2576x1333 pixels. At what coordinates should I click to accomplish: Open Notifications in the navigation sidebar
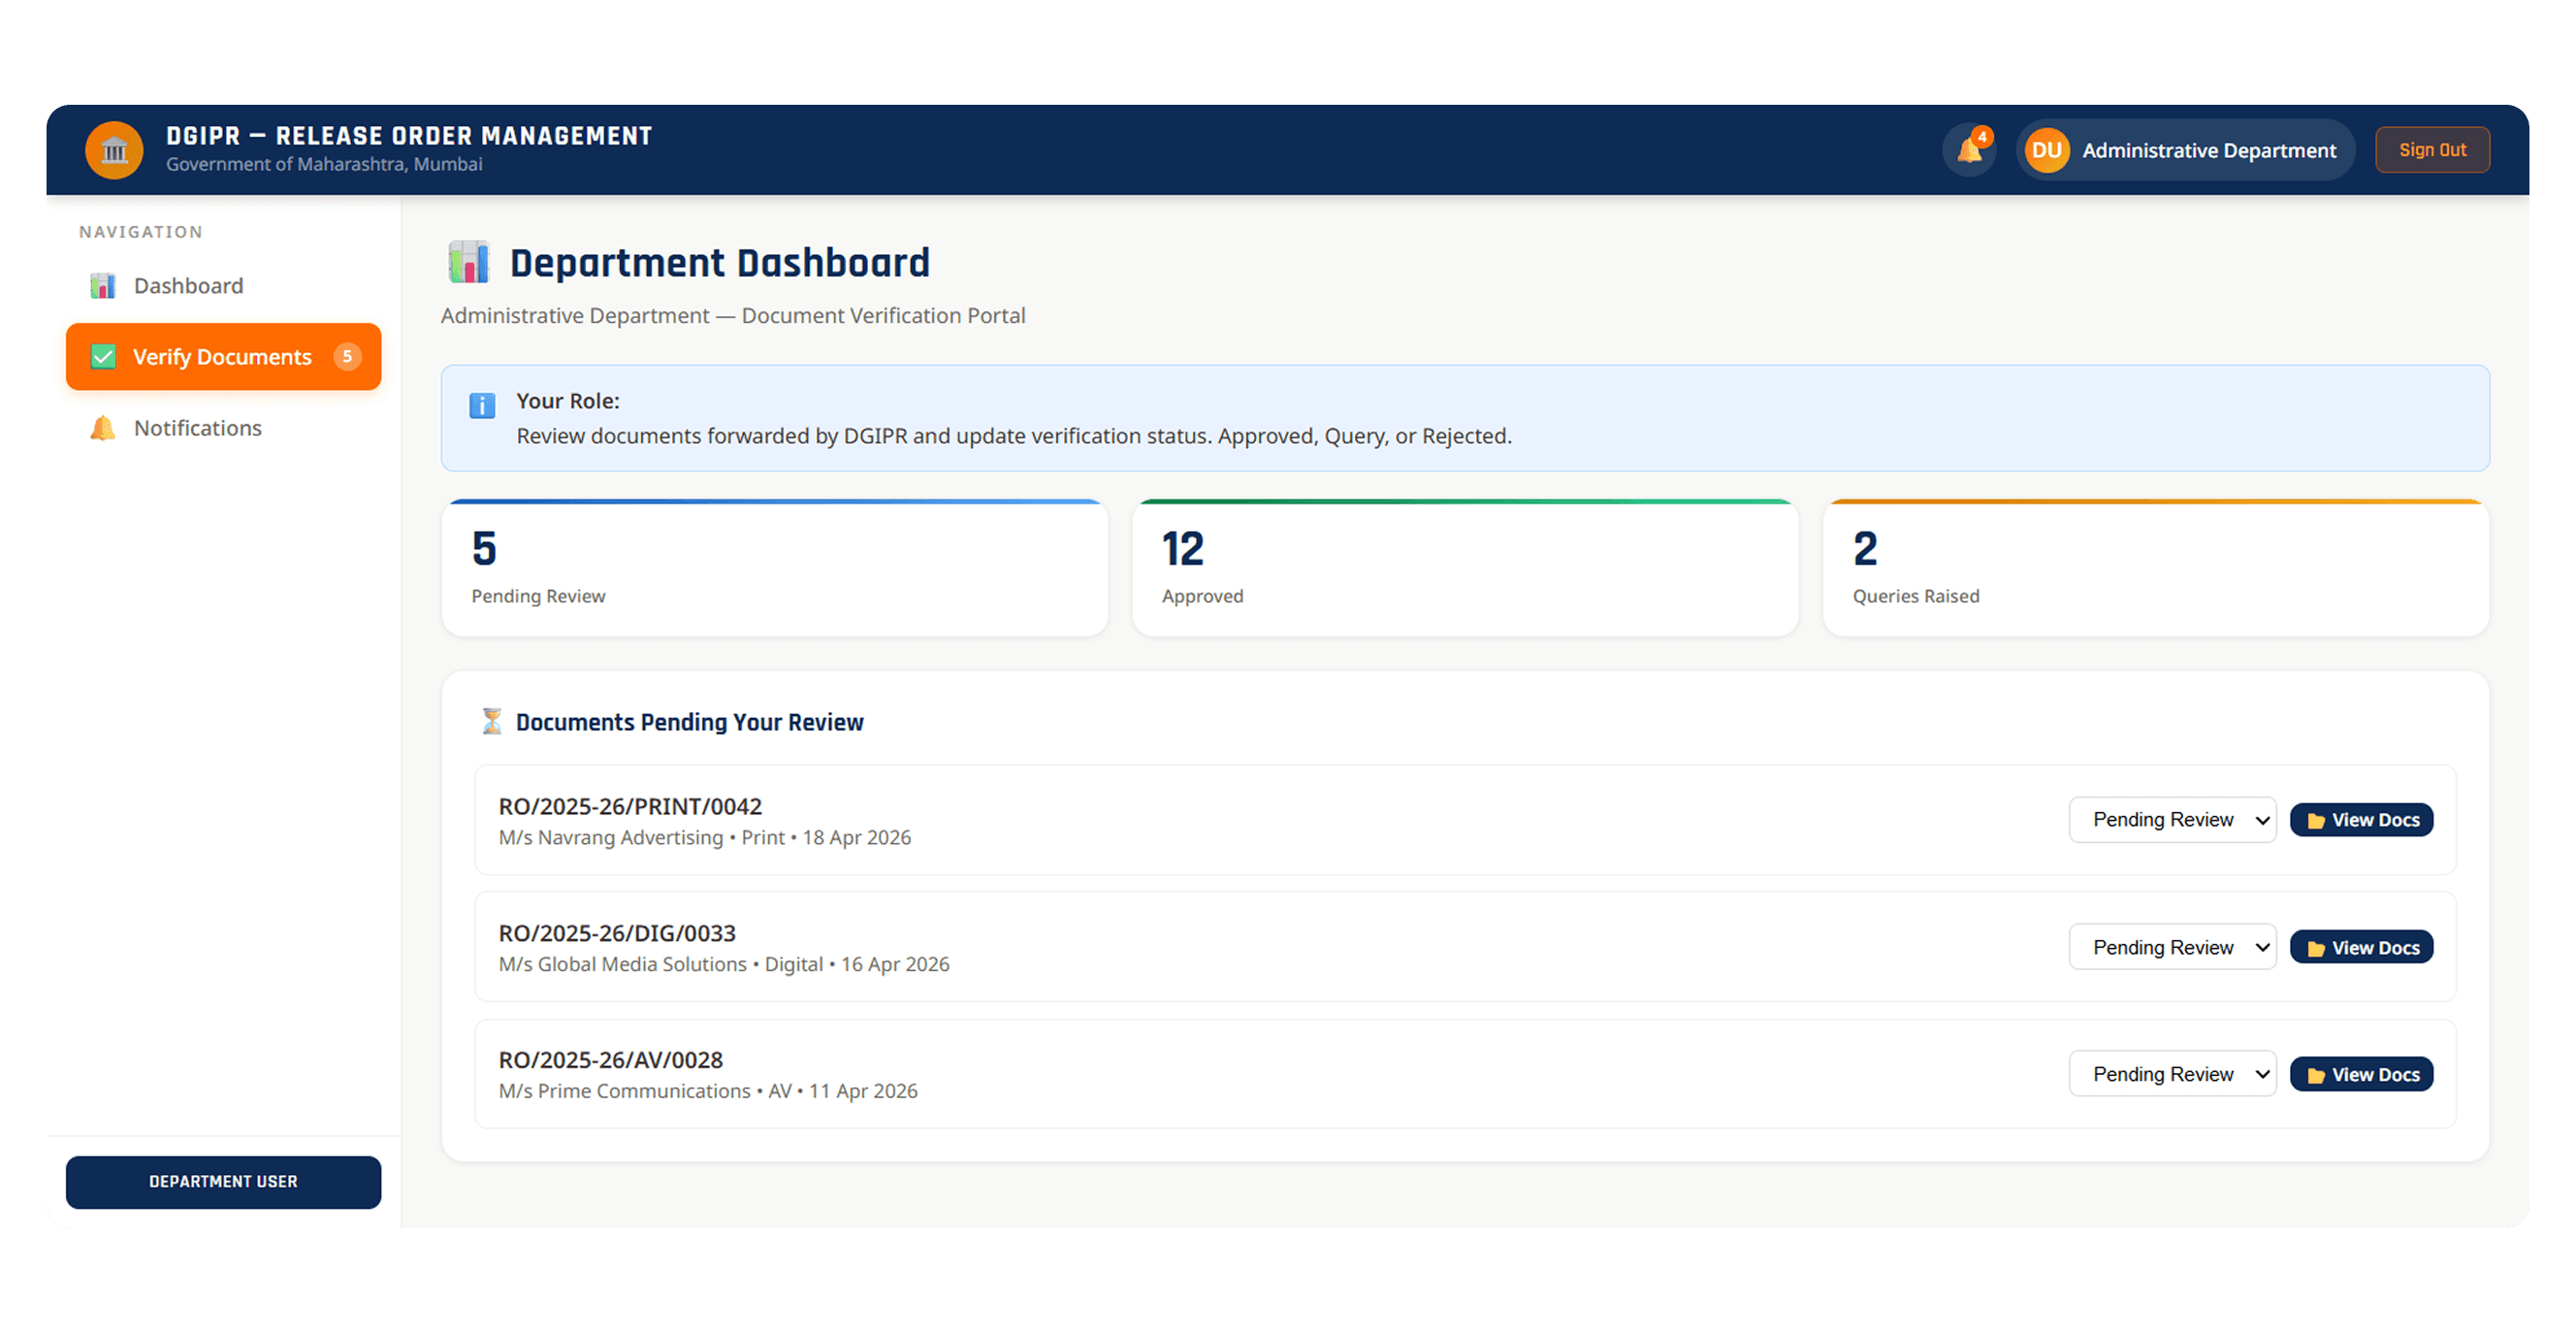223,428
